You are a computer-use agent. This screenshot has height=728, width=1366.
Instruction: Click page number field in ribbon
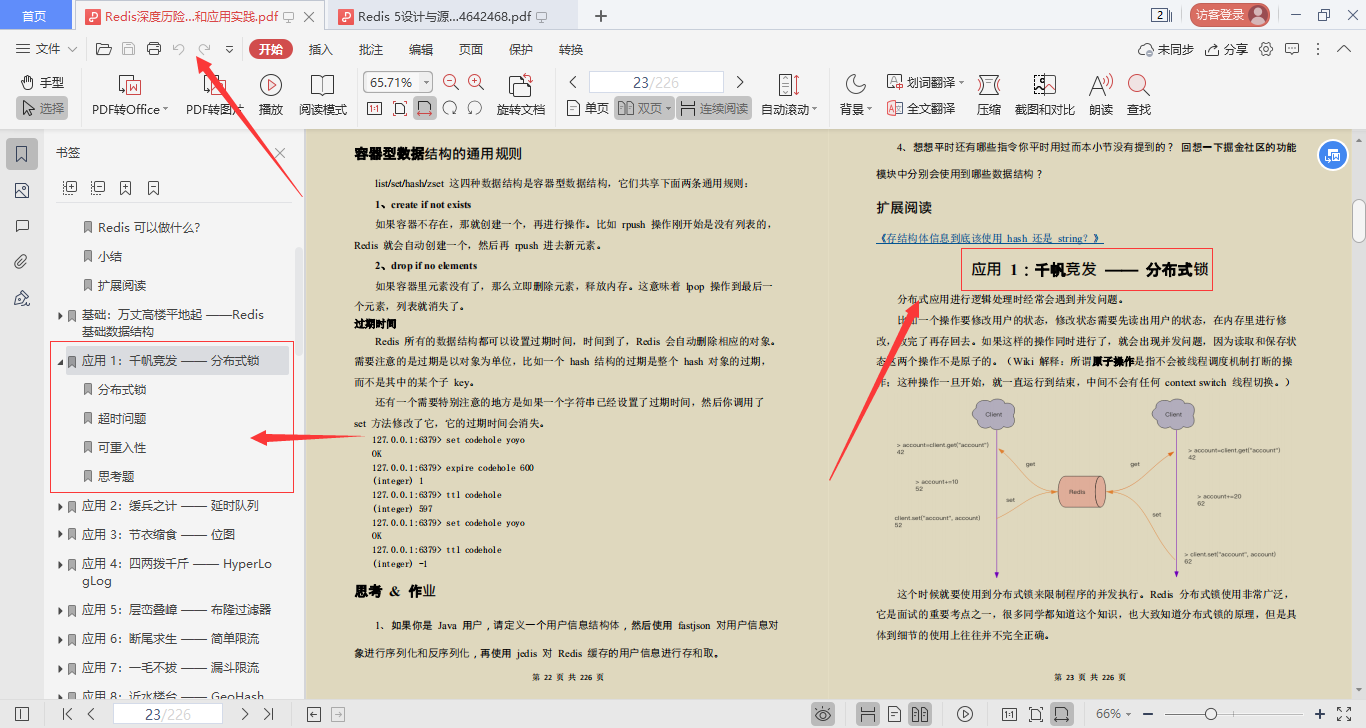click(x=656, y=82)
